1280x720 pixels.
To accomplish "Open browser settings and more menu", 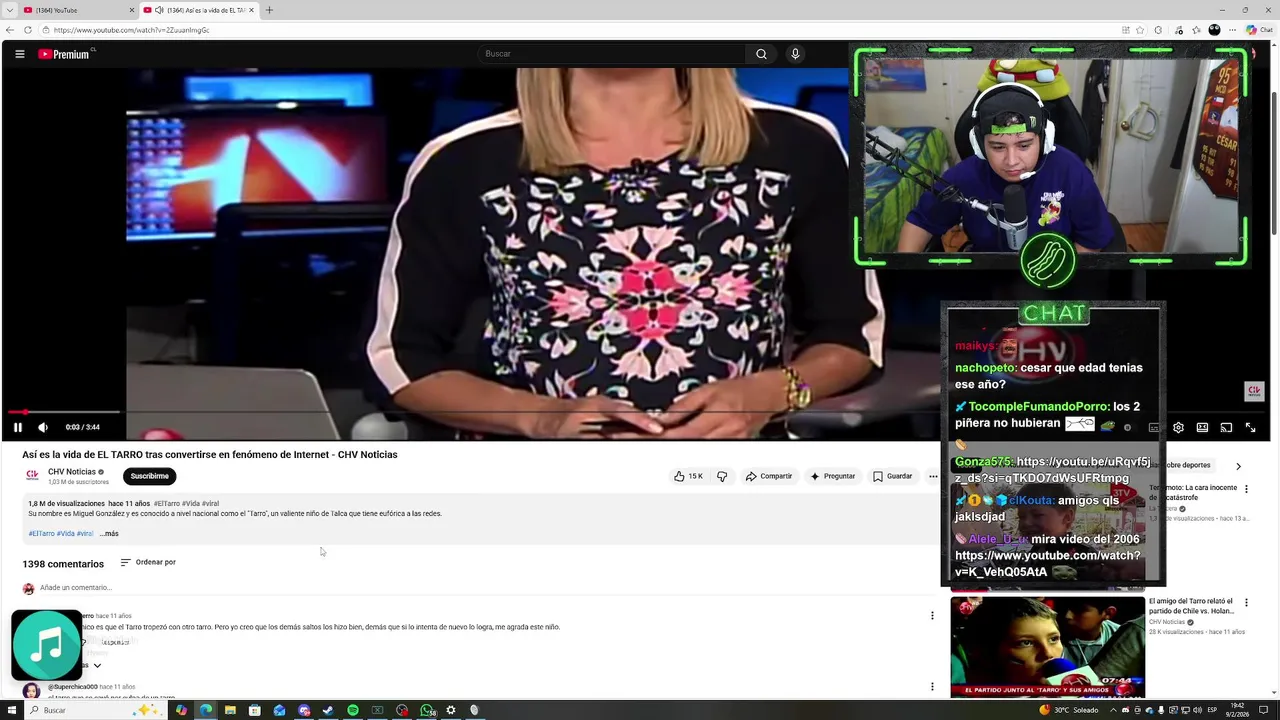I will click(x=1232, y=30).
